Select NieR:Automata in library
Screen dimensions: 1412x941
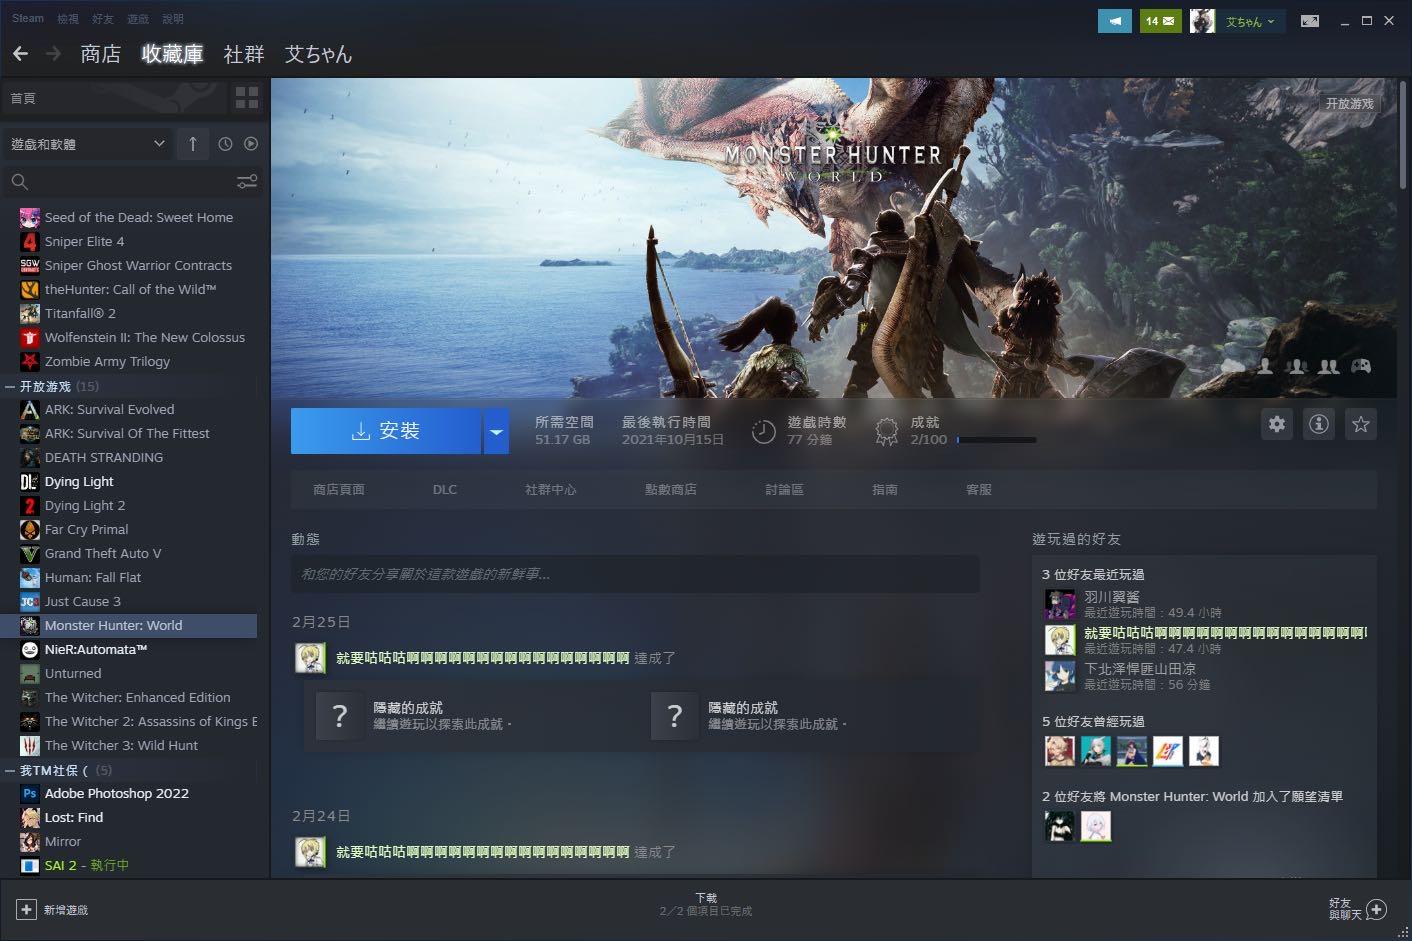96,649
